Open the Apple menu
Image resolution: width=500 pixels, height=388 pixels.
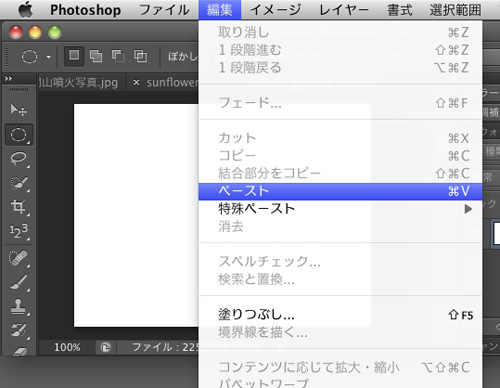(26, 9)
